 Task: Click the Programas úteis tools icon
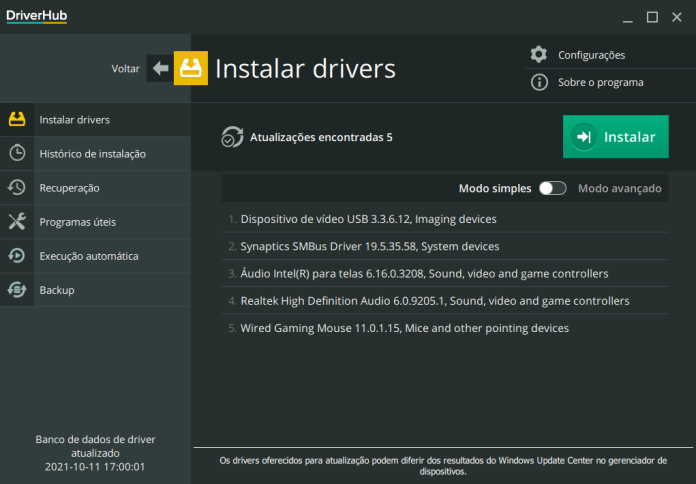point(17,222)
